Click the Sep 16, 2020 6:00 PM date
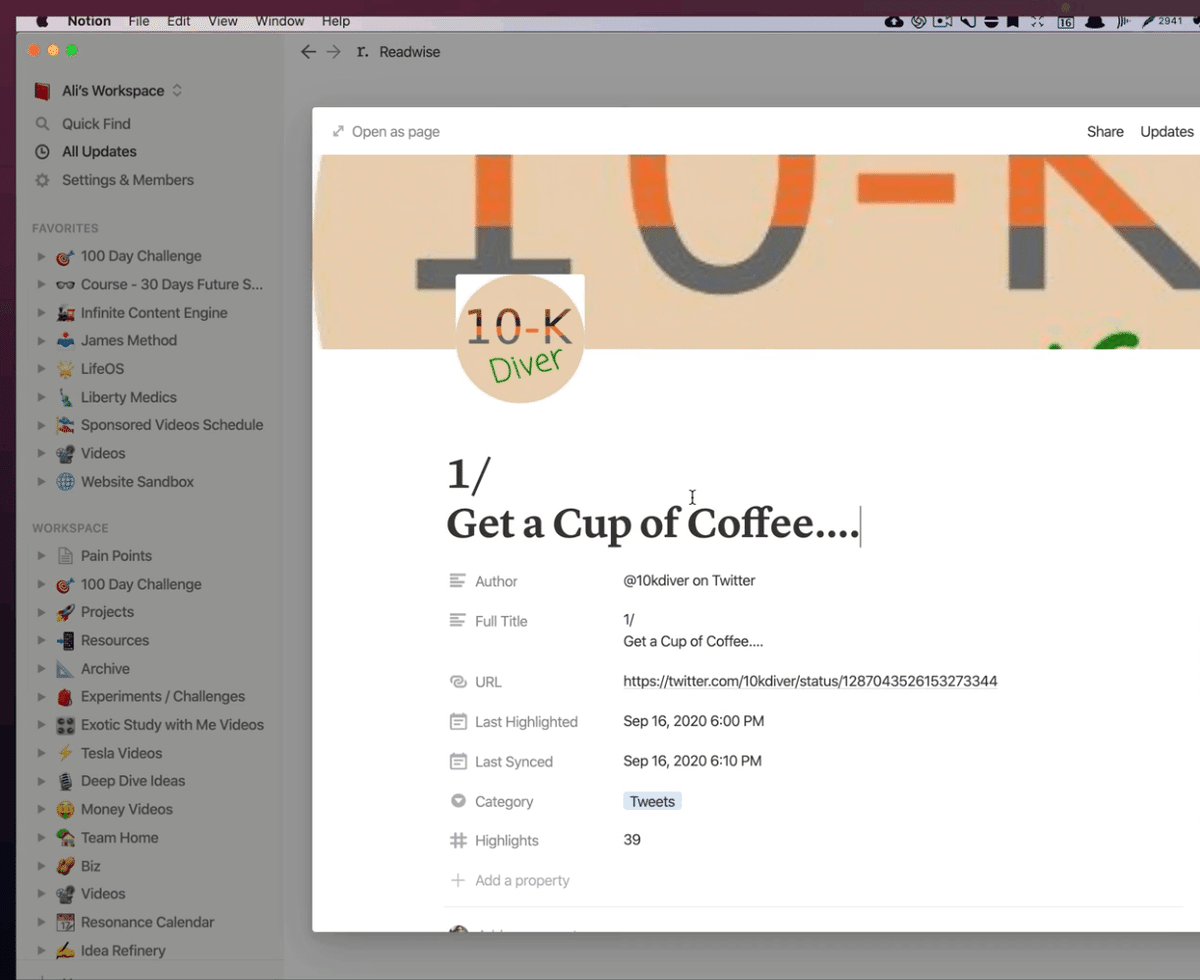1200x980 pixels. point(693,721)
